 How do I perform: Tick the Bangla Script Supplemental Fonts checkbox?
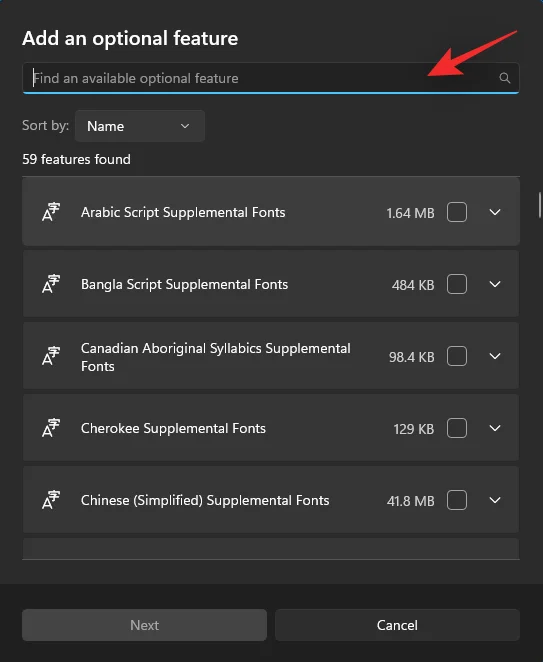pos(457,284)
